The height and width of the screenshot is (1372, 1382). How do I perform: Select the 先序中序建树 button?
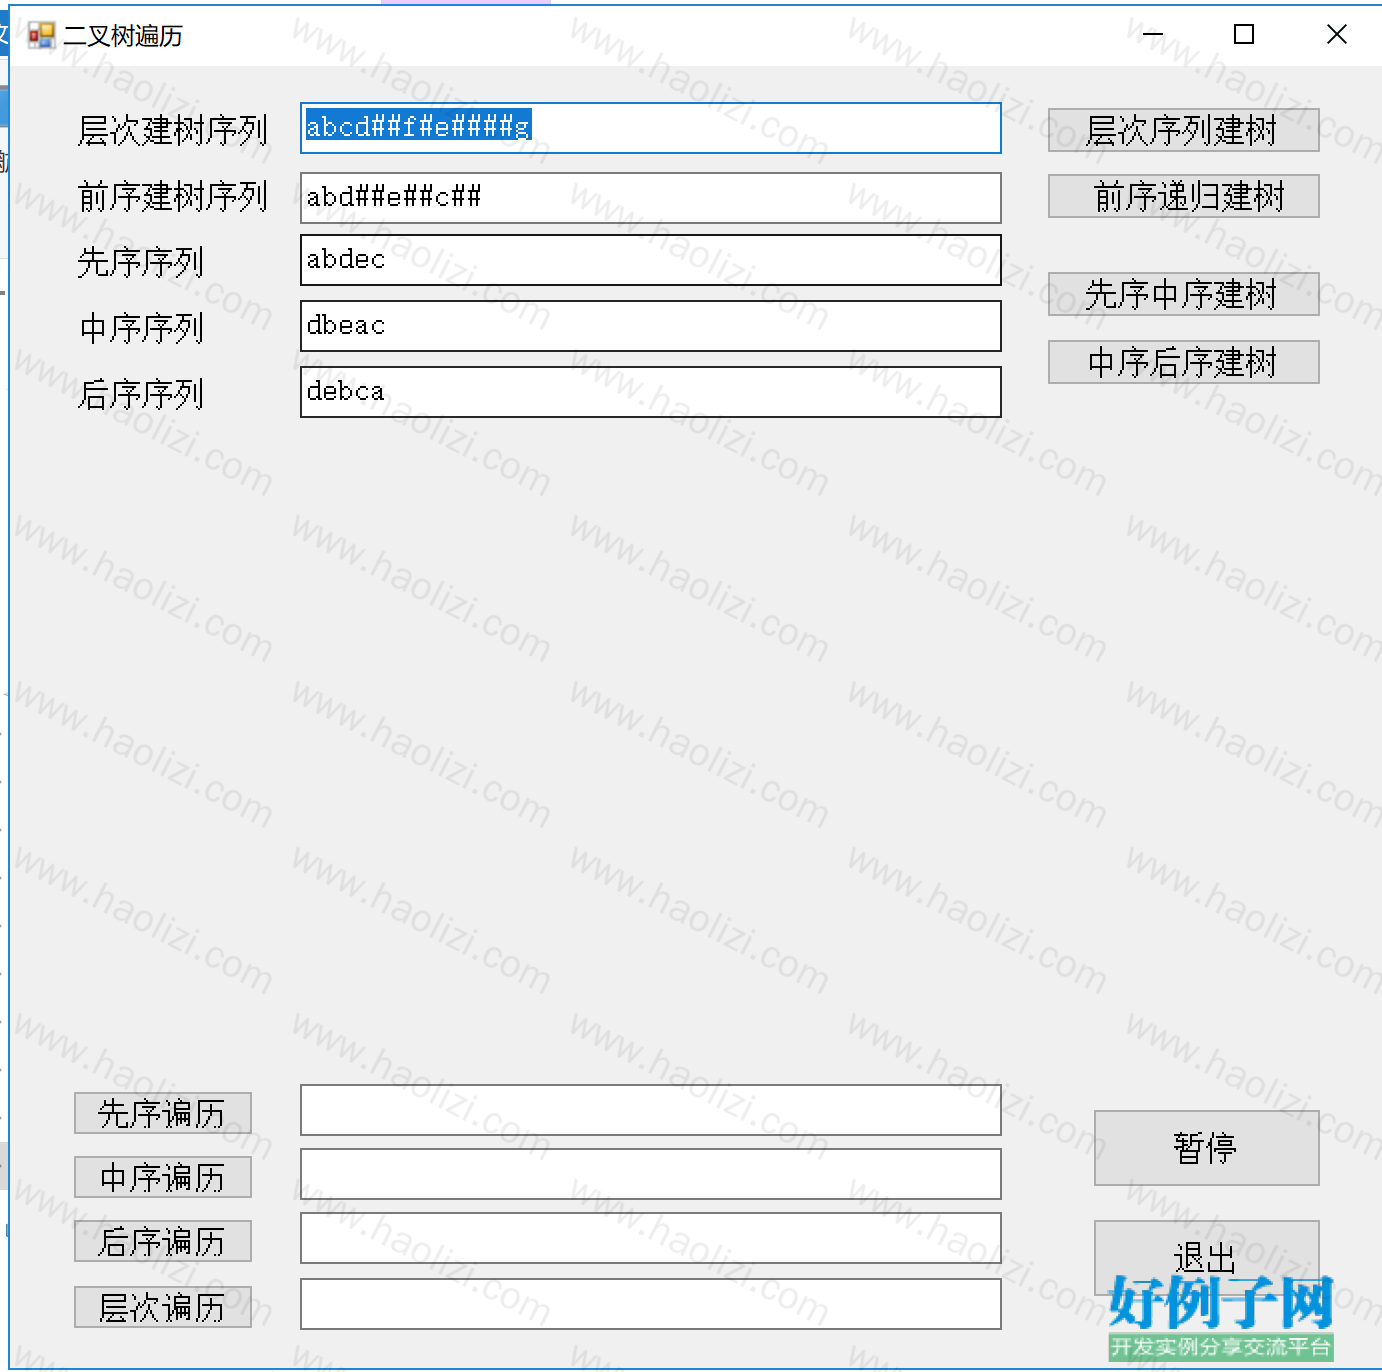pos(1183,294)
